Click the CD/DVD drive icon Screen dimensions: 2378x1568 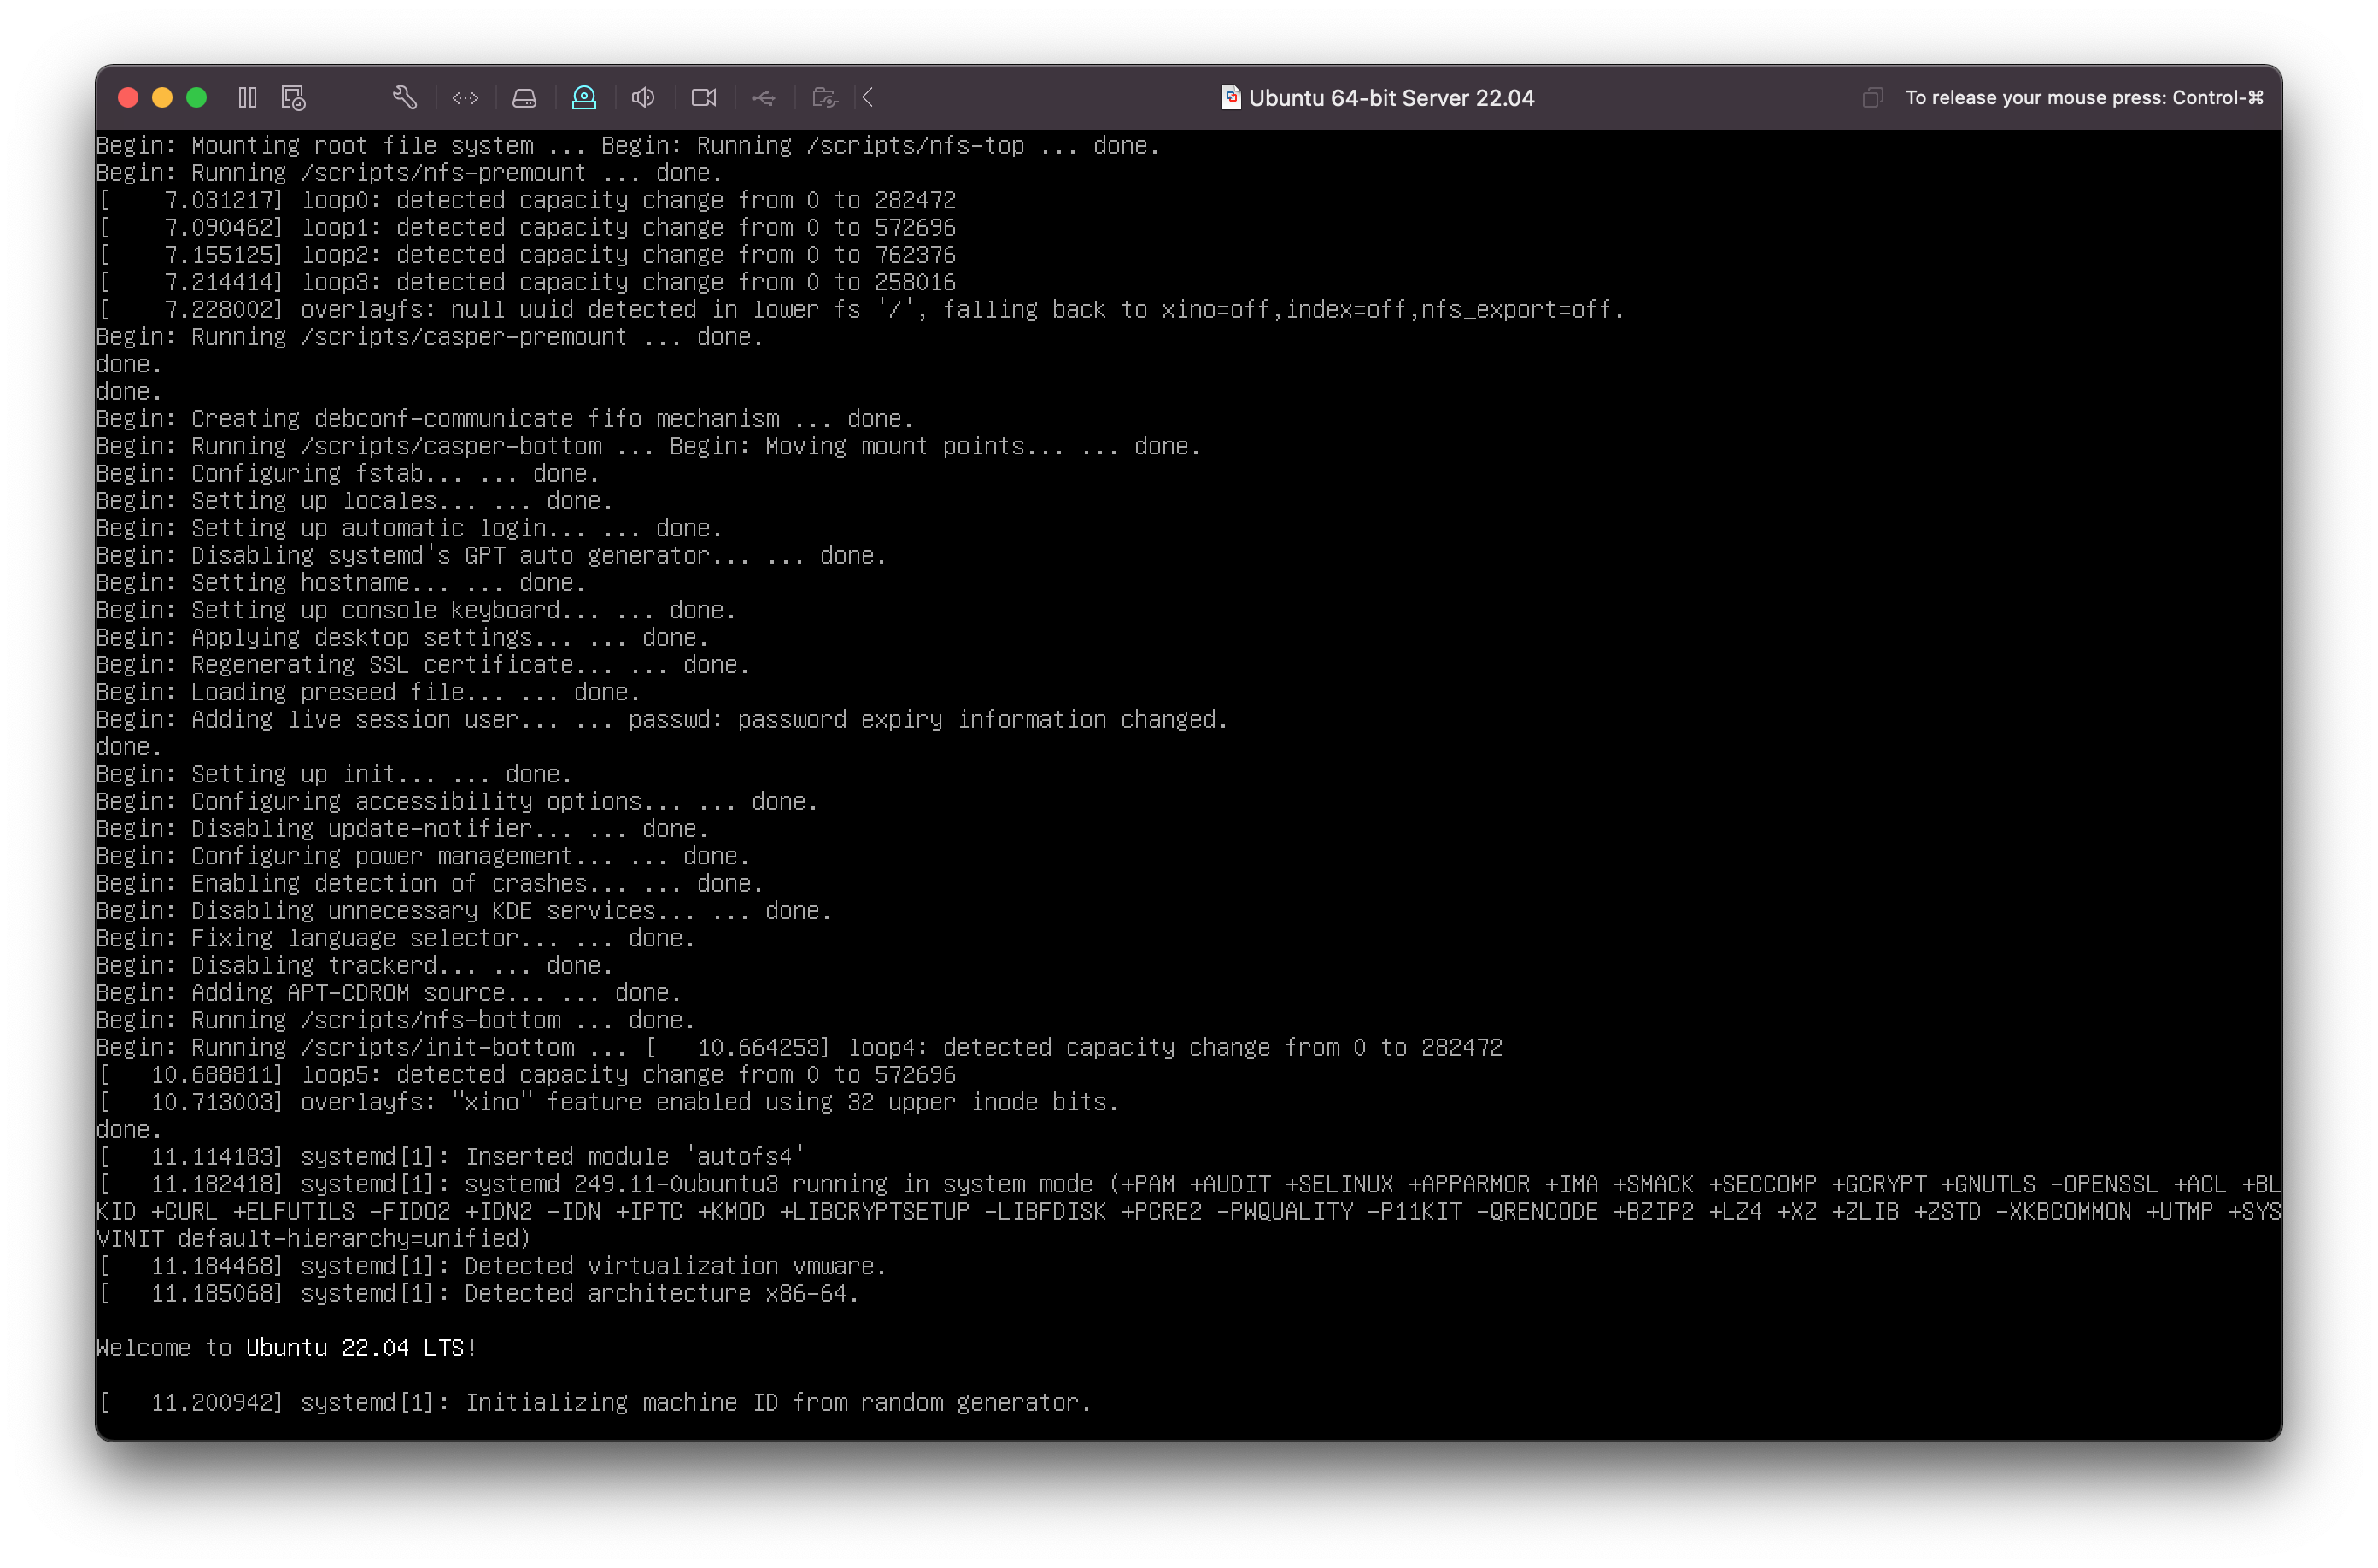click(x=584, y=97)
